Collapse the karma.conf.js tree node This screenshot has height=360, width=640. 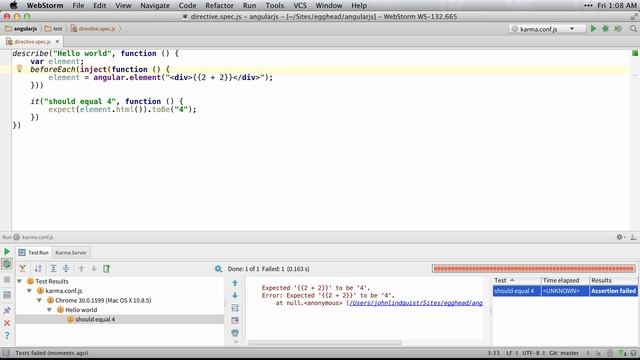coord(29,291)
